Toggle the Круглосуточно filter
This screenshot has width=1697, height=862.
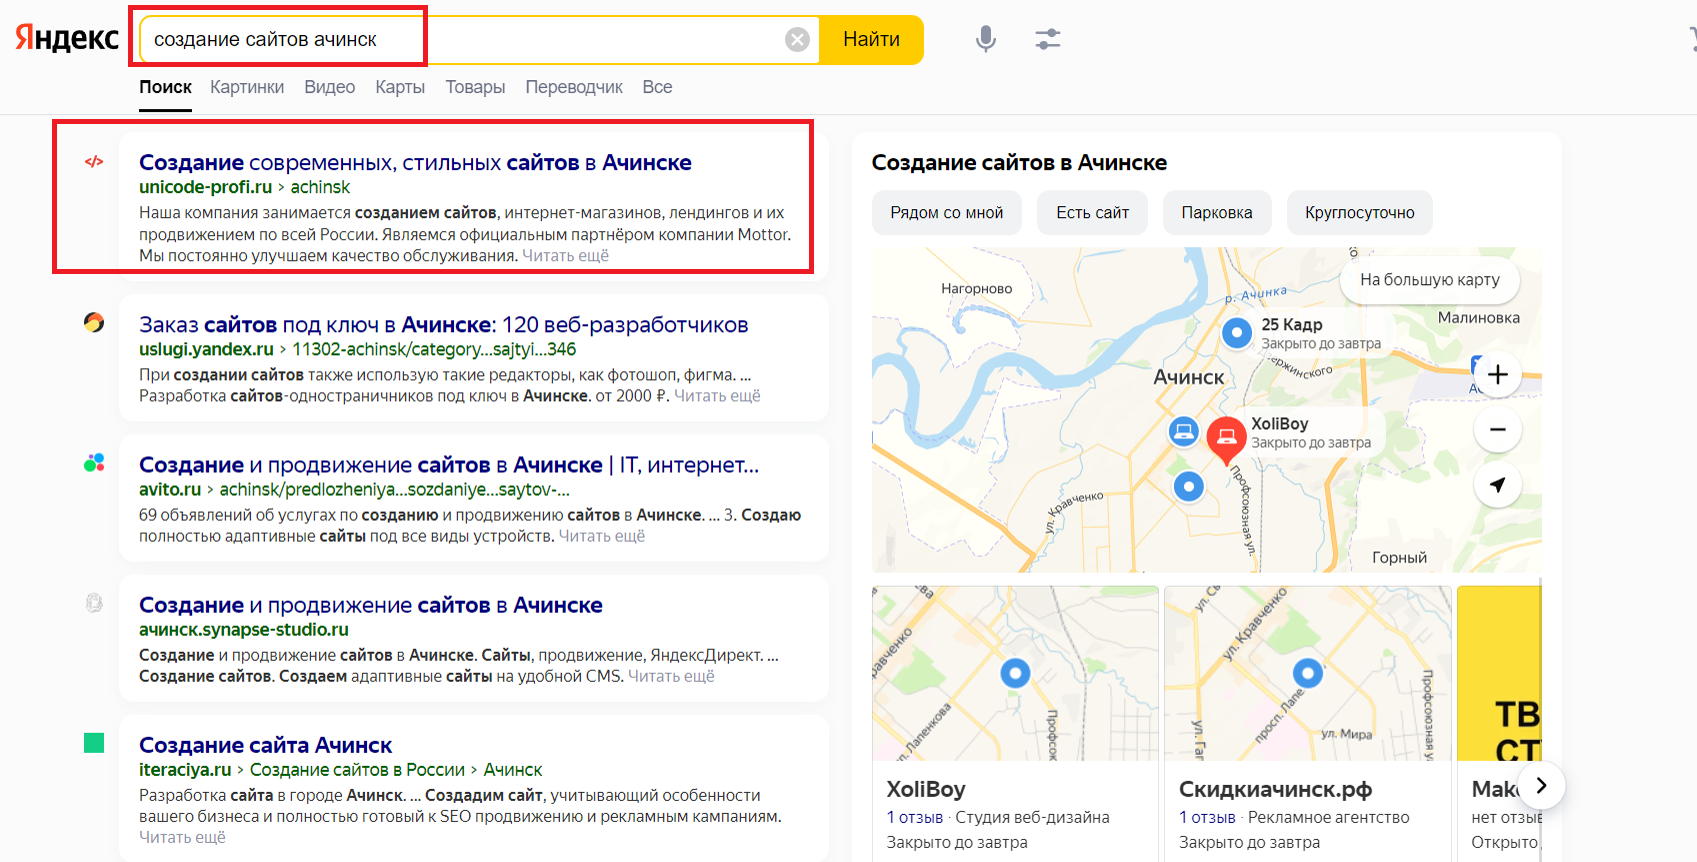pos(1360,213)
